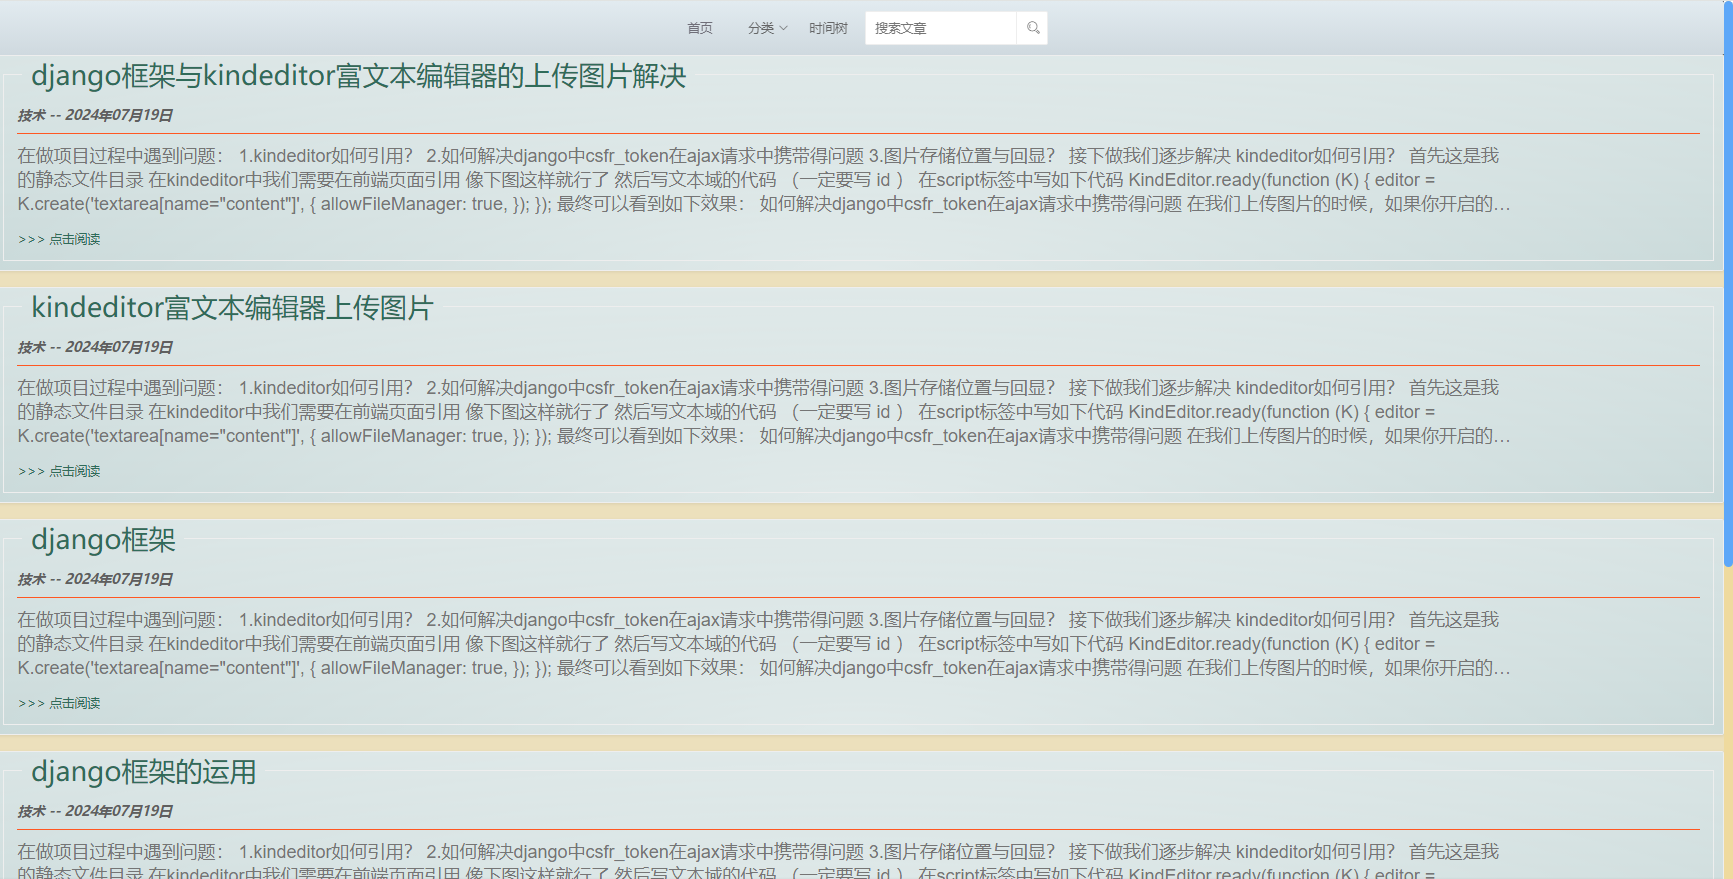The height and width of the screenshot is (879, 1733).
Task: Click 点击阅读 under the django框架 article
Action: 60,703
